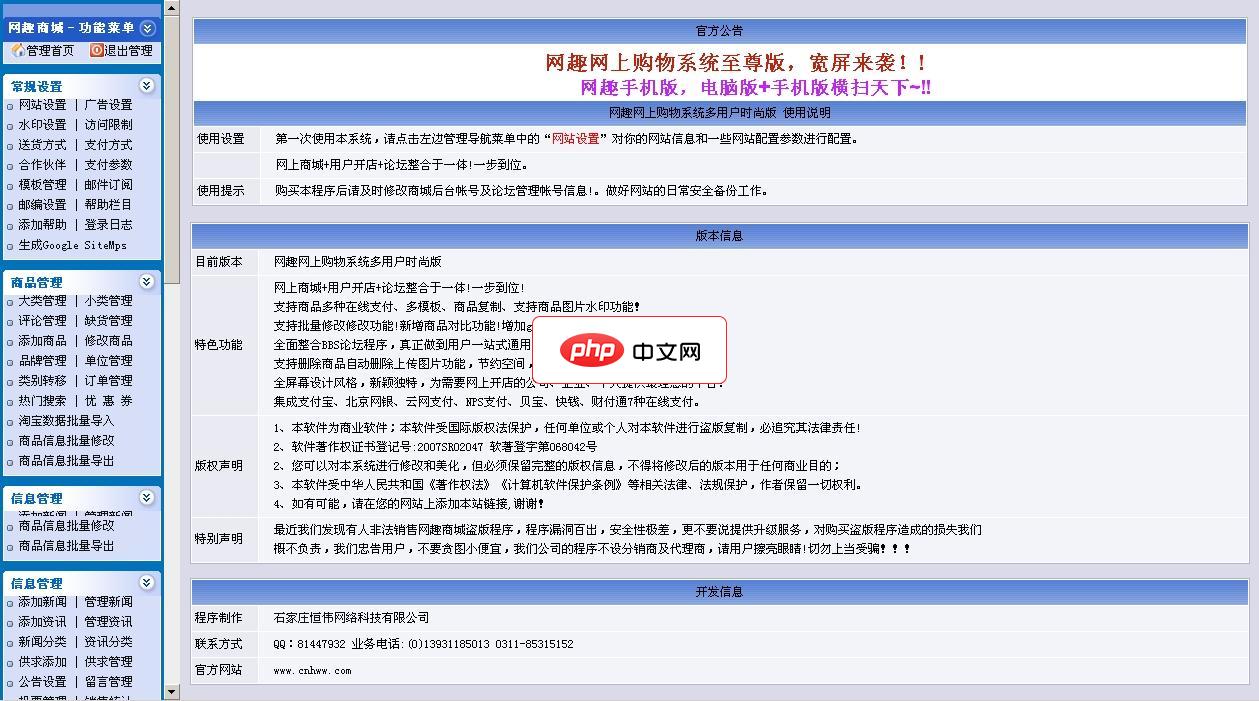
Task: Click the php中文网 logo
Action: (630, 351)
